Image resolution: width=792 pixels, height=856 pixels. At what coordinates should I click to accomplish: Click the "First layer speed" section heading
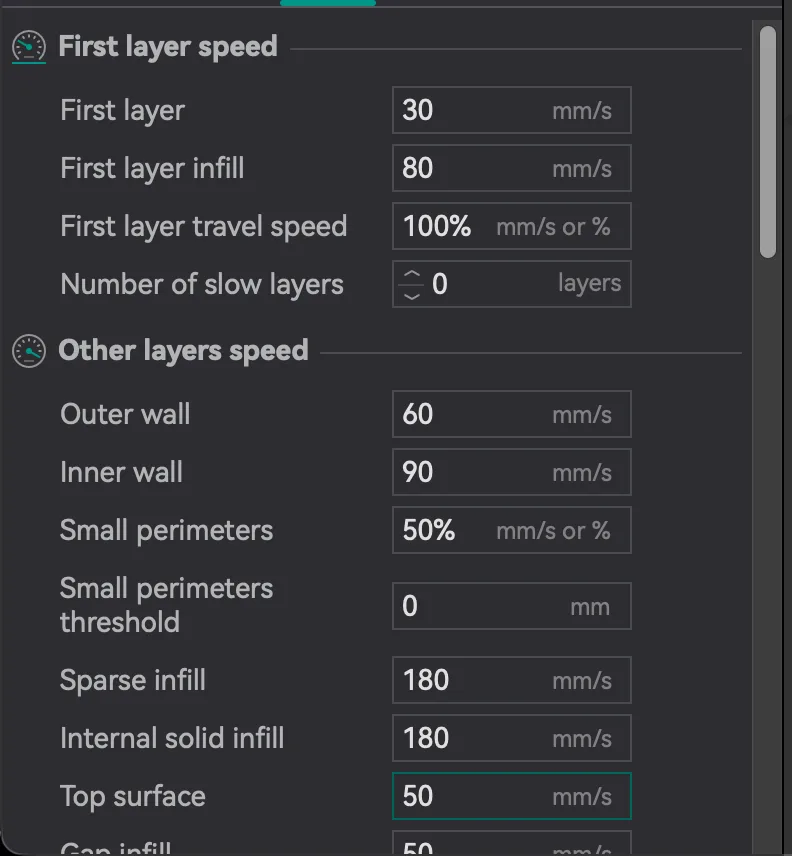click(168, 46)
